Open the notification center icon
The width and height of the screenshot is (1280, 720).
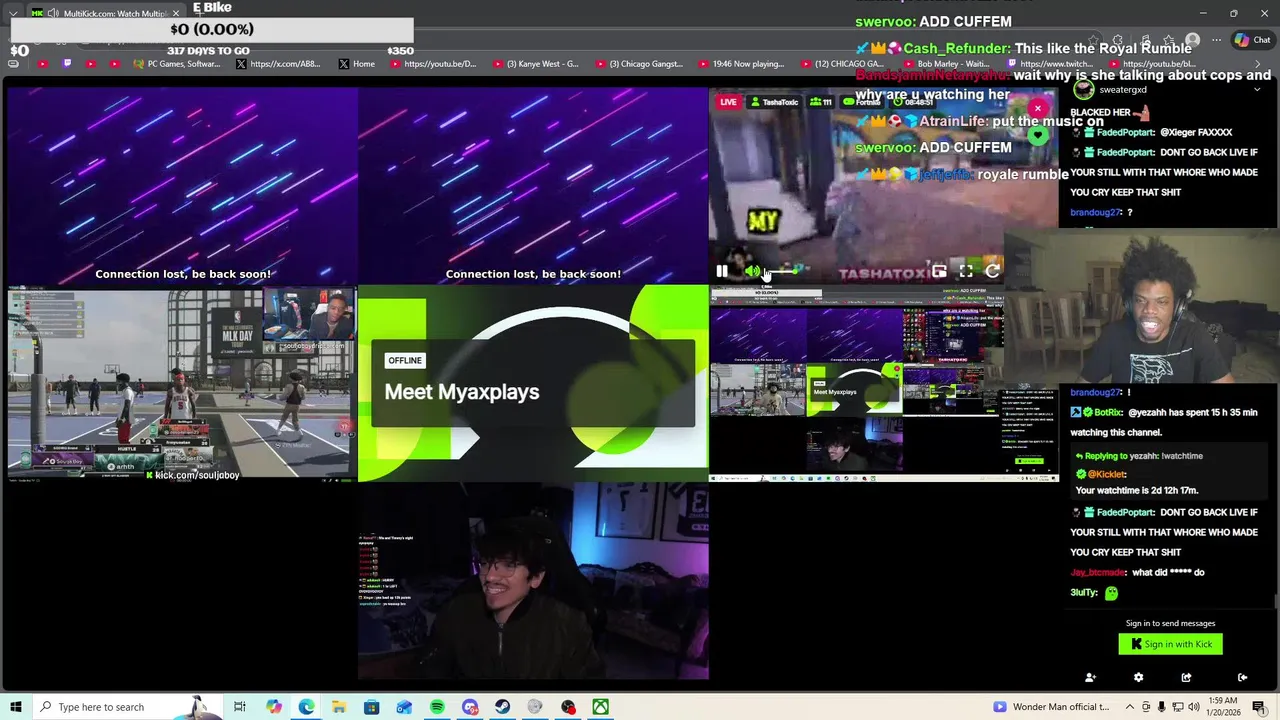click(x=1259, y=707)
